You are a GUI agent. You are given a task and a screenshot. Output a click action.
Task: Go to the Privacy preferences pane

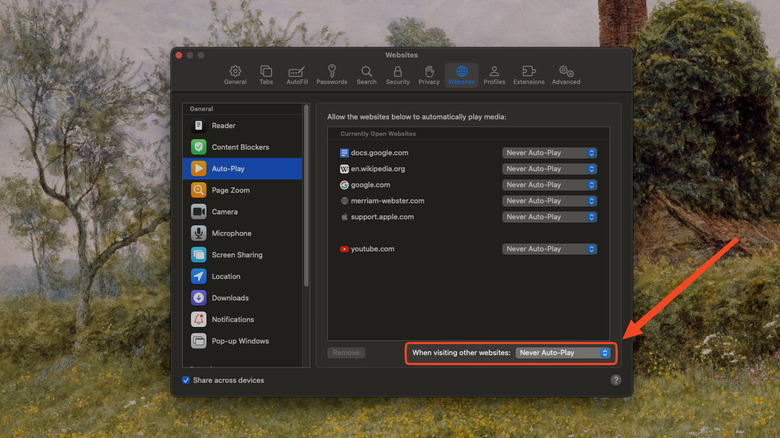429,75
